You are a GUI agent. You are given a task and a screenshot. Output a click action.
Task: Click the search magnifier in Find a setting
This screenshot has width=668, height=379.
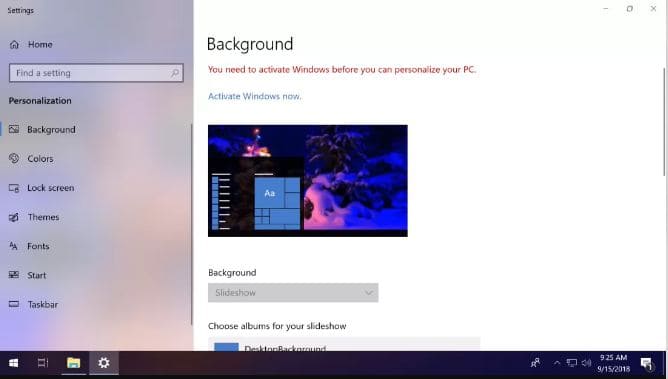tap(175, 73)
